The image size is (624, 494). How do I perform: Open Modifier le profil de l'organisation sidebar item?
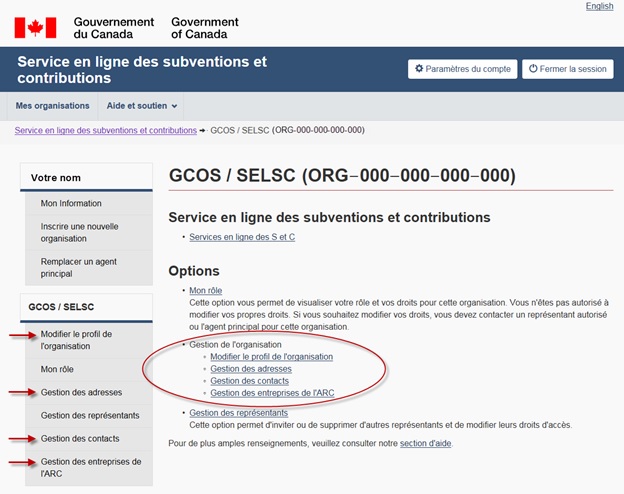[77, 340]
